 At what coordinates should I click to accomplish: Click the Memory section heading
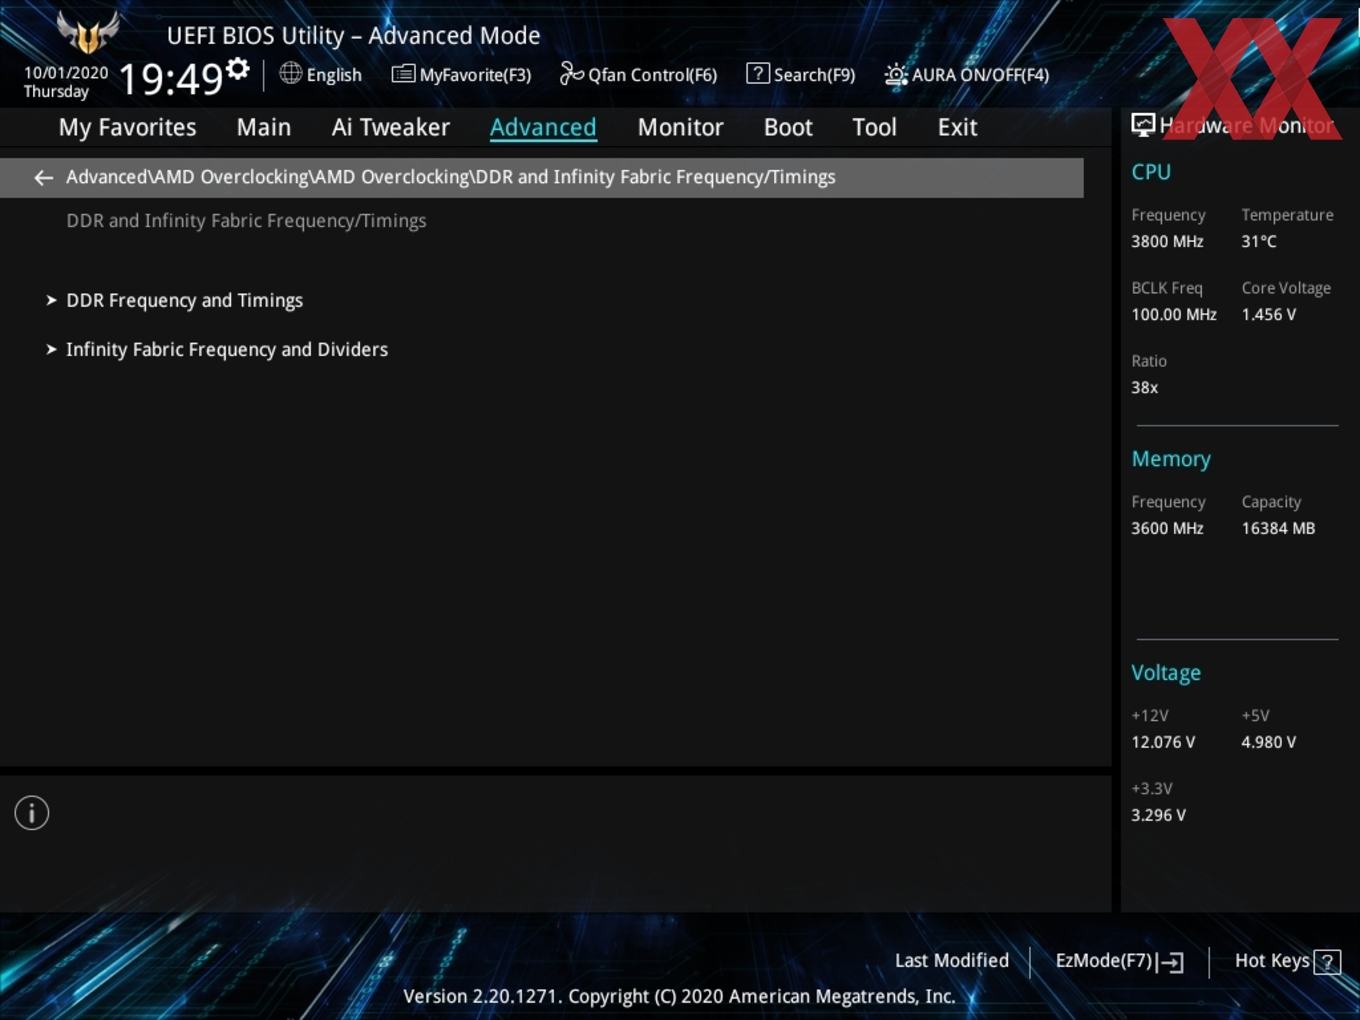[x=1171, y=459]
